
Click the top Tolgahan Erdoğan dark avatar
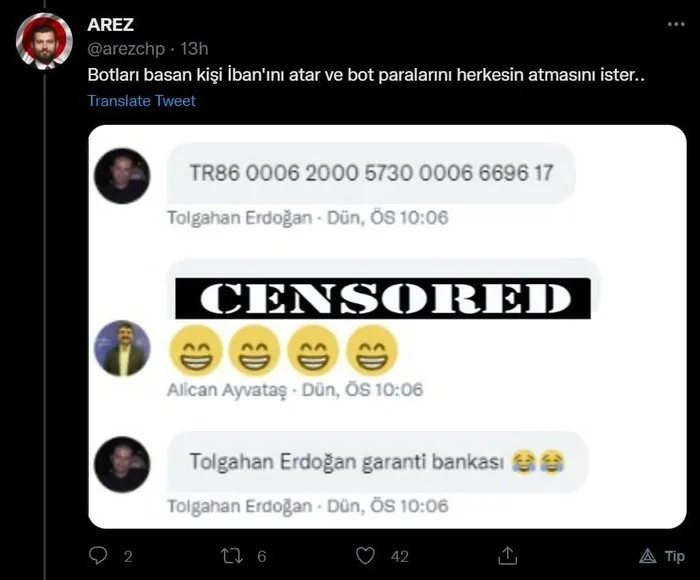click(x=122, y=176)
